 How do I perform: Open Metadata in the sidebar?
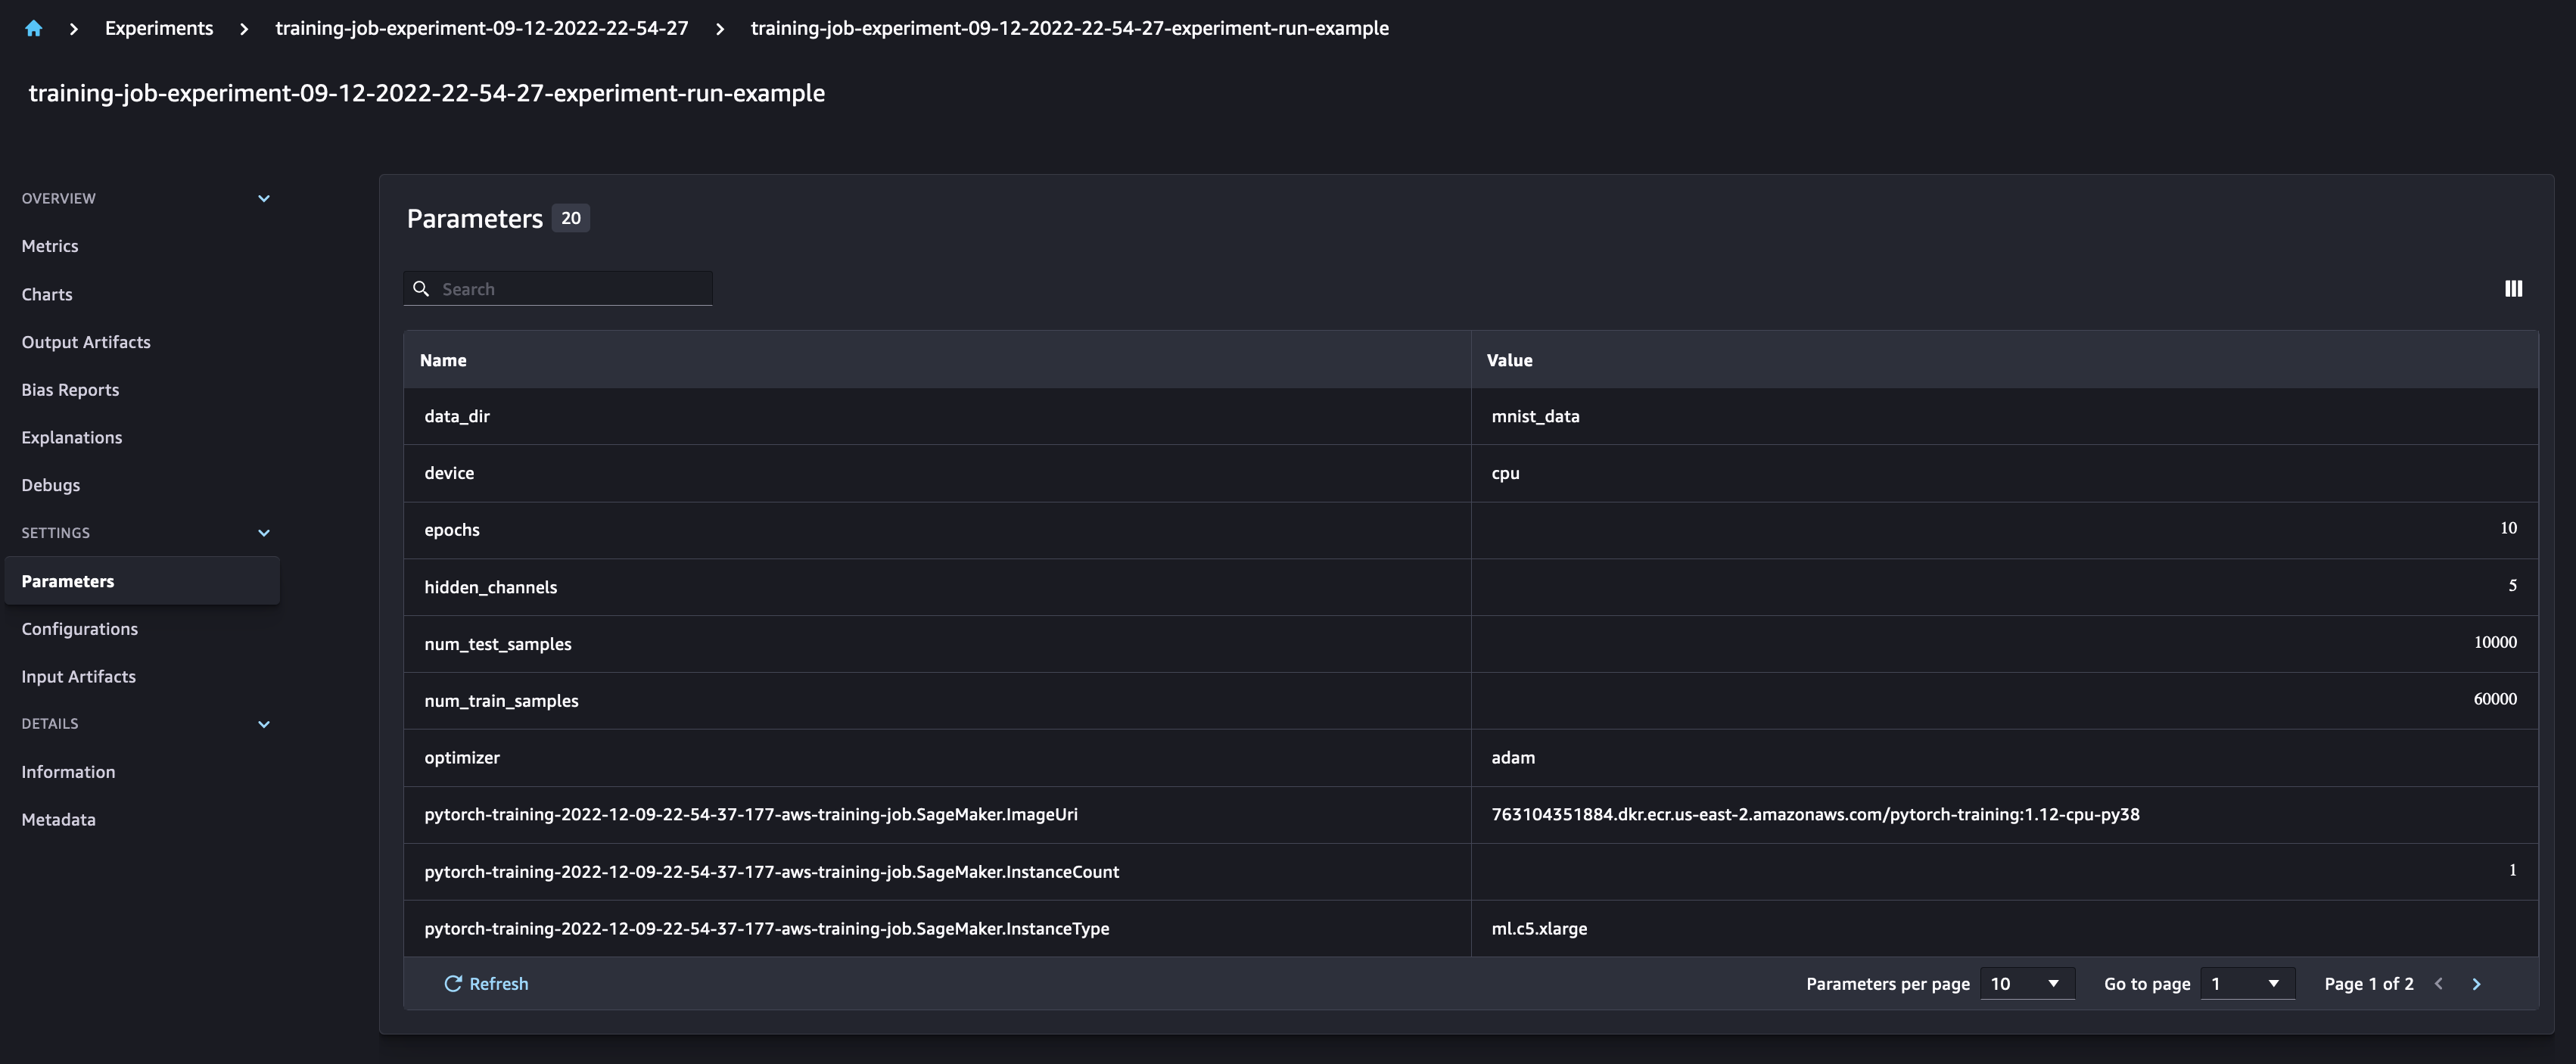[x=59, y=820]
